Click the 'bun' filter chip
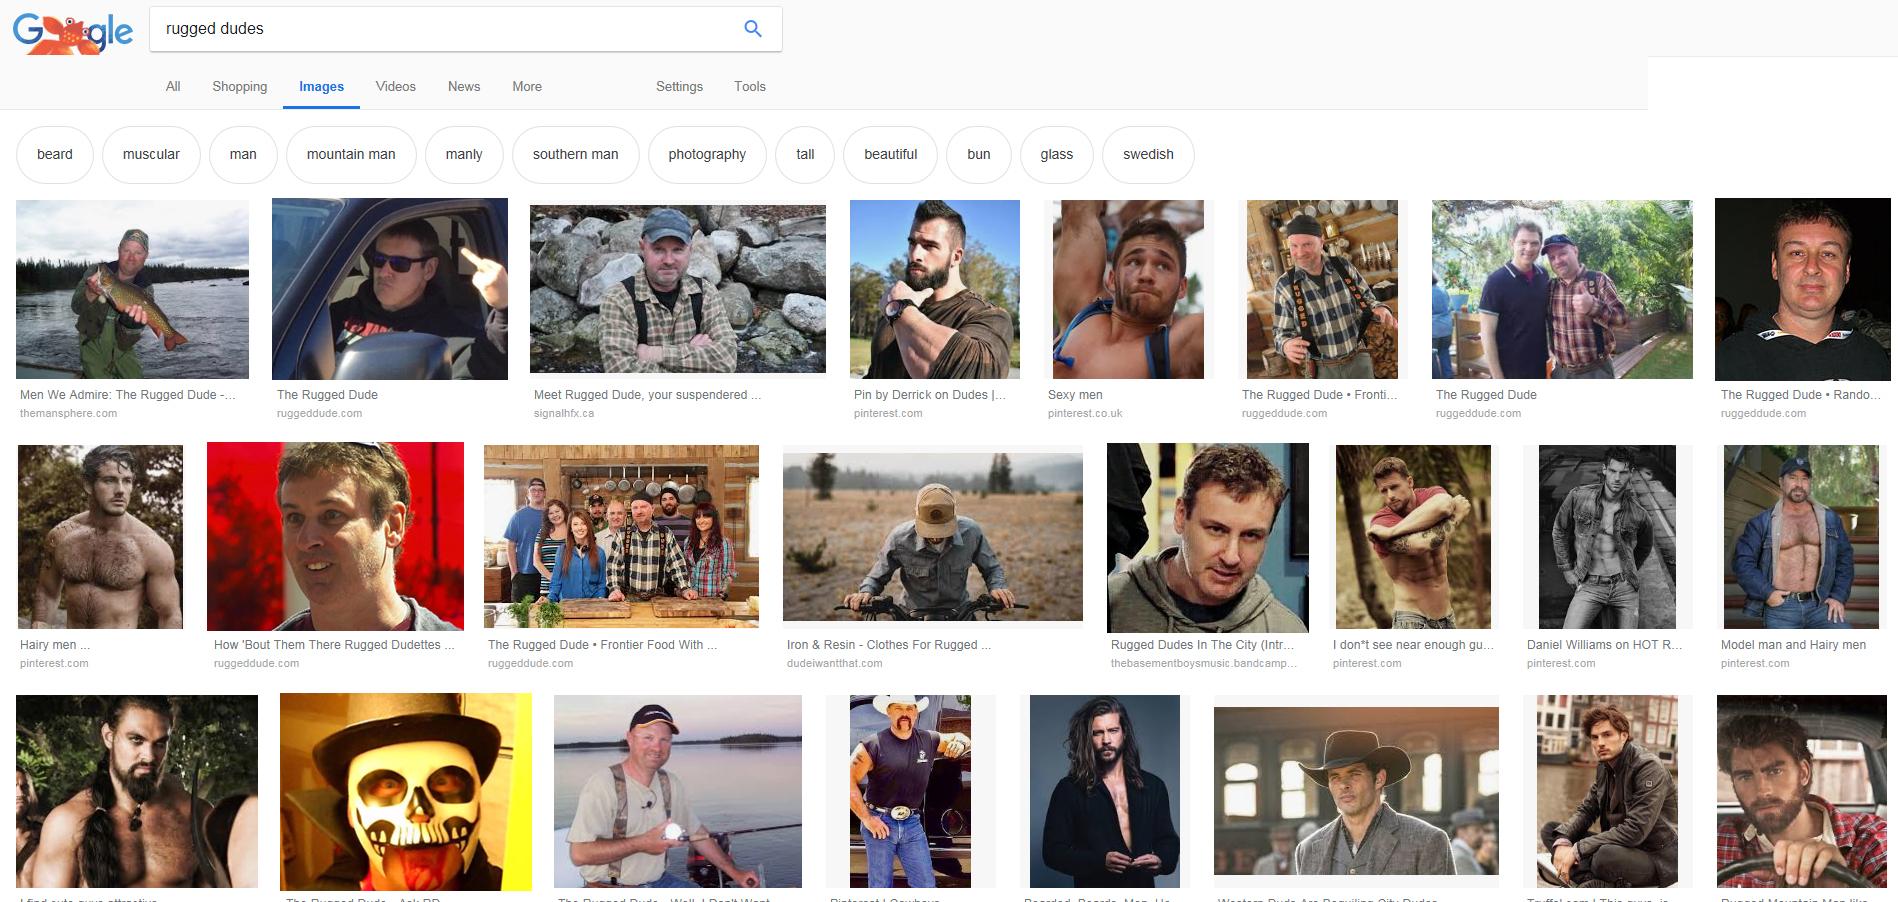1898x902 pixels. [x=979, y=154]
